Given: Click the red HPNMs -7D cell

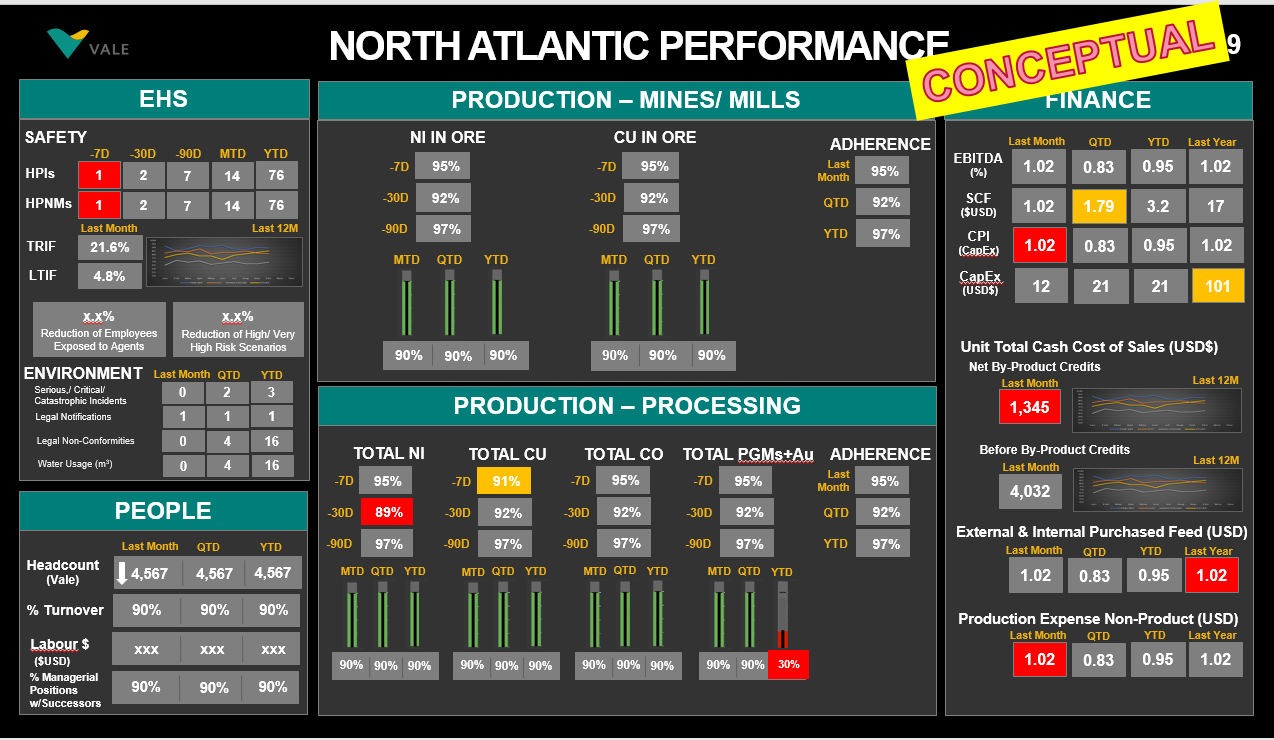Looking at the screenshot, I should point(99,205).
